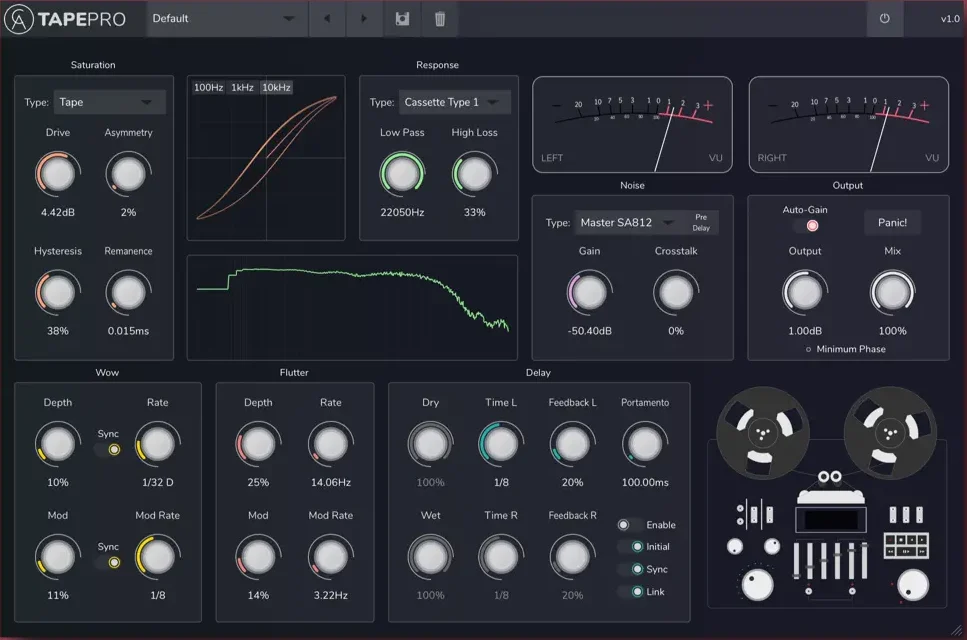This screenshot has height=640, width=967.
Task: Click the Flutter Depth knob
Action: click(x=258, y=444)
